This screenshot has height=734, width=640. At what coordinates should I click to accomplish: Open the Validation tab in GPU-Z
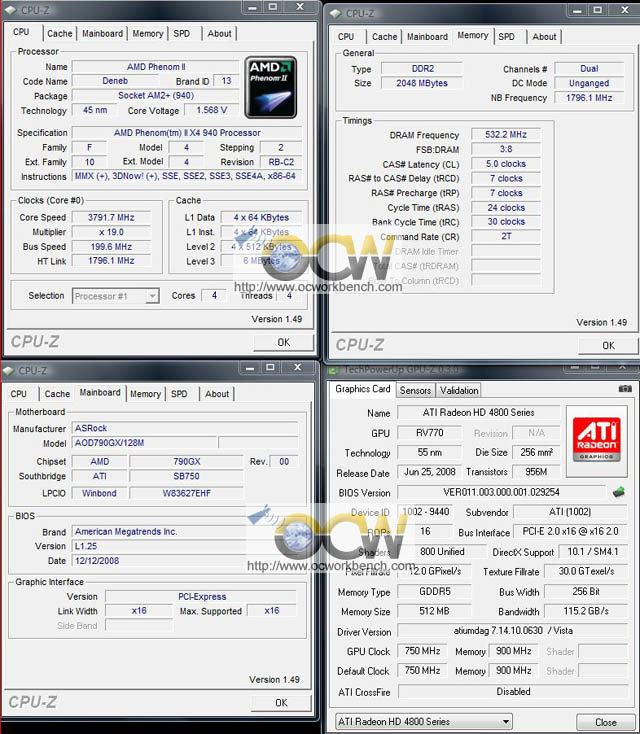[459, 390]
